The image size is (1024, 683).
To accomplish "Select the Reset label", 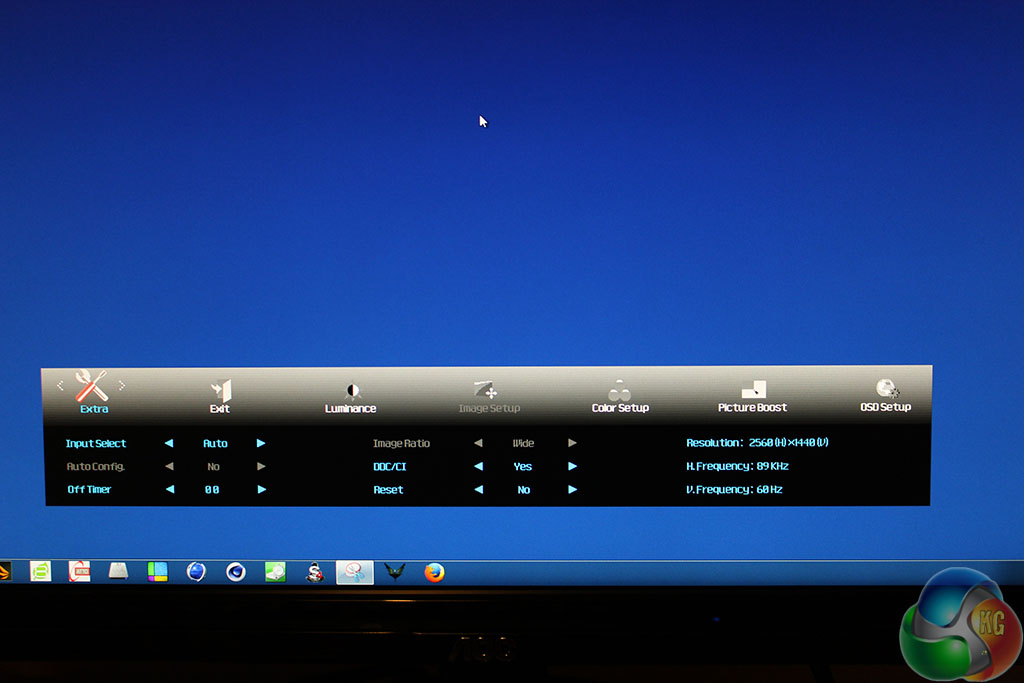I will pos(388,490).
